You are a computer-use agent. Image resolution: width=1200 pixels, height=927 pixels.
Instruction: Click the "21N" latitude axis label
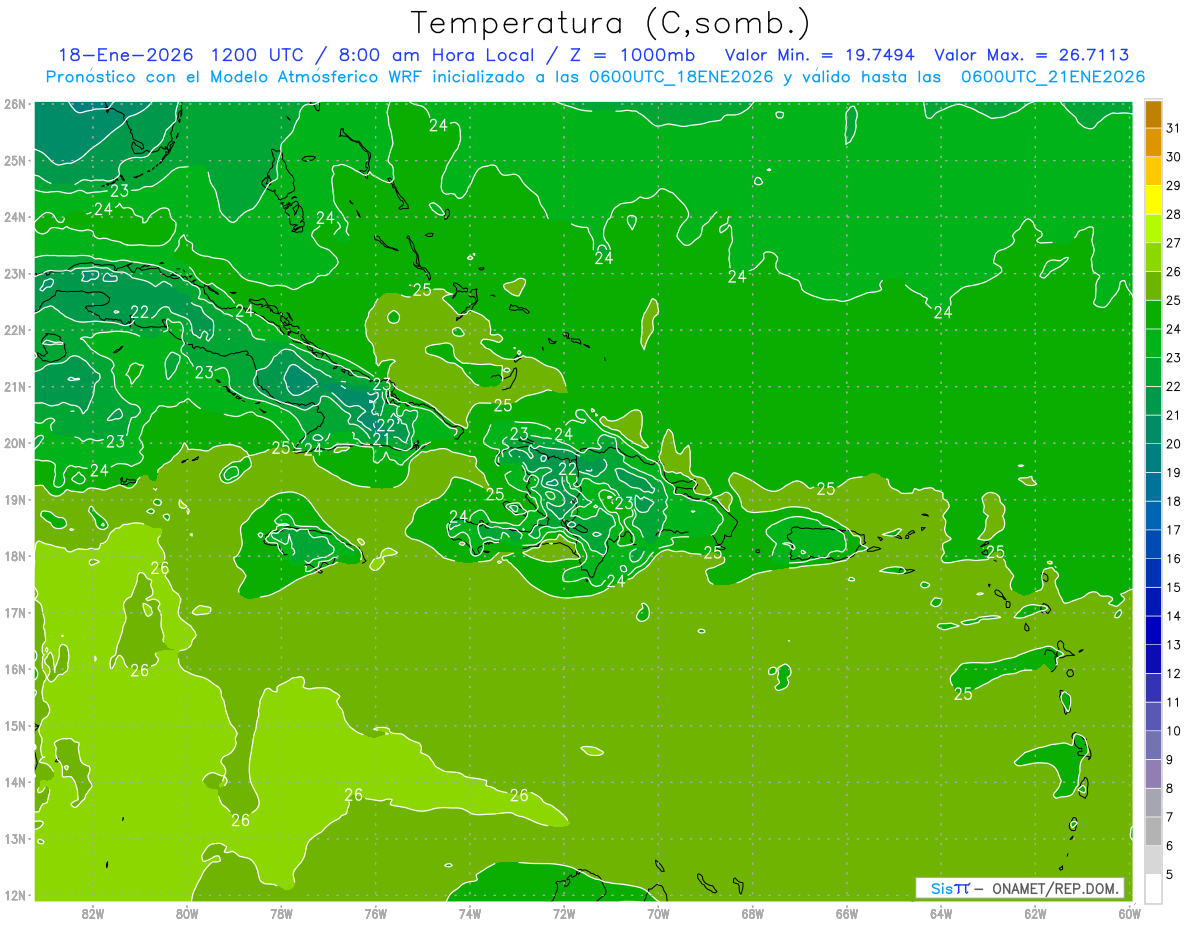(x=14, y=386)
